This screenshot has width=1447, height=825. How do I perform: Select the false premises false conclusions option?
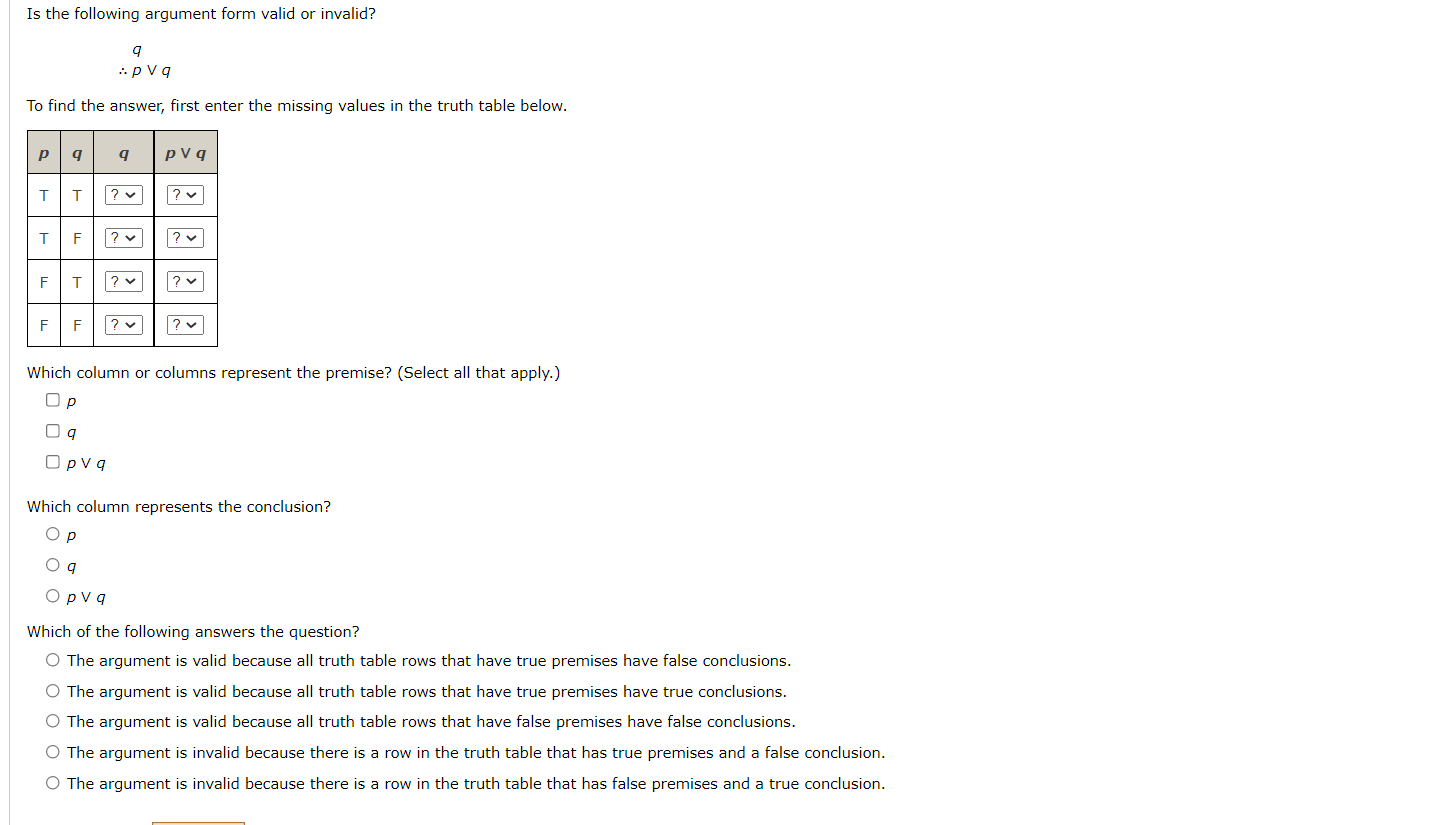(52, 721)
